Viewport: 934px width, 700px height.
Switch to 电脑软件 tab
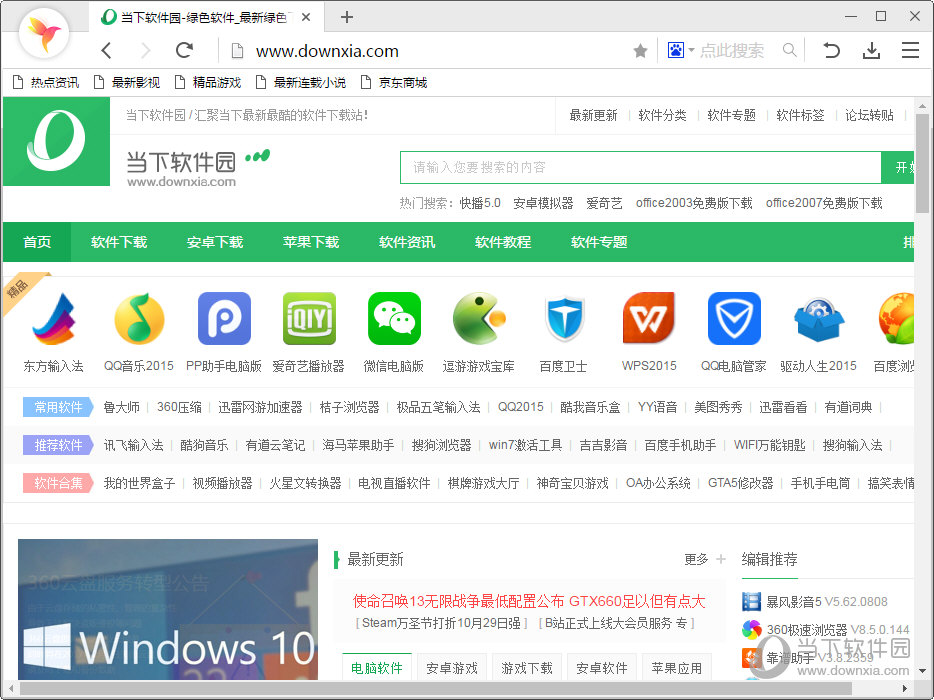pos(376,668)
